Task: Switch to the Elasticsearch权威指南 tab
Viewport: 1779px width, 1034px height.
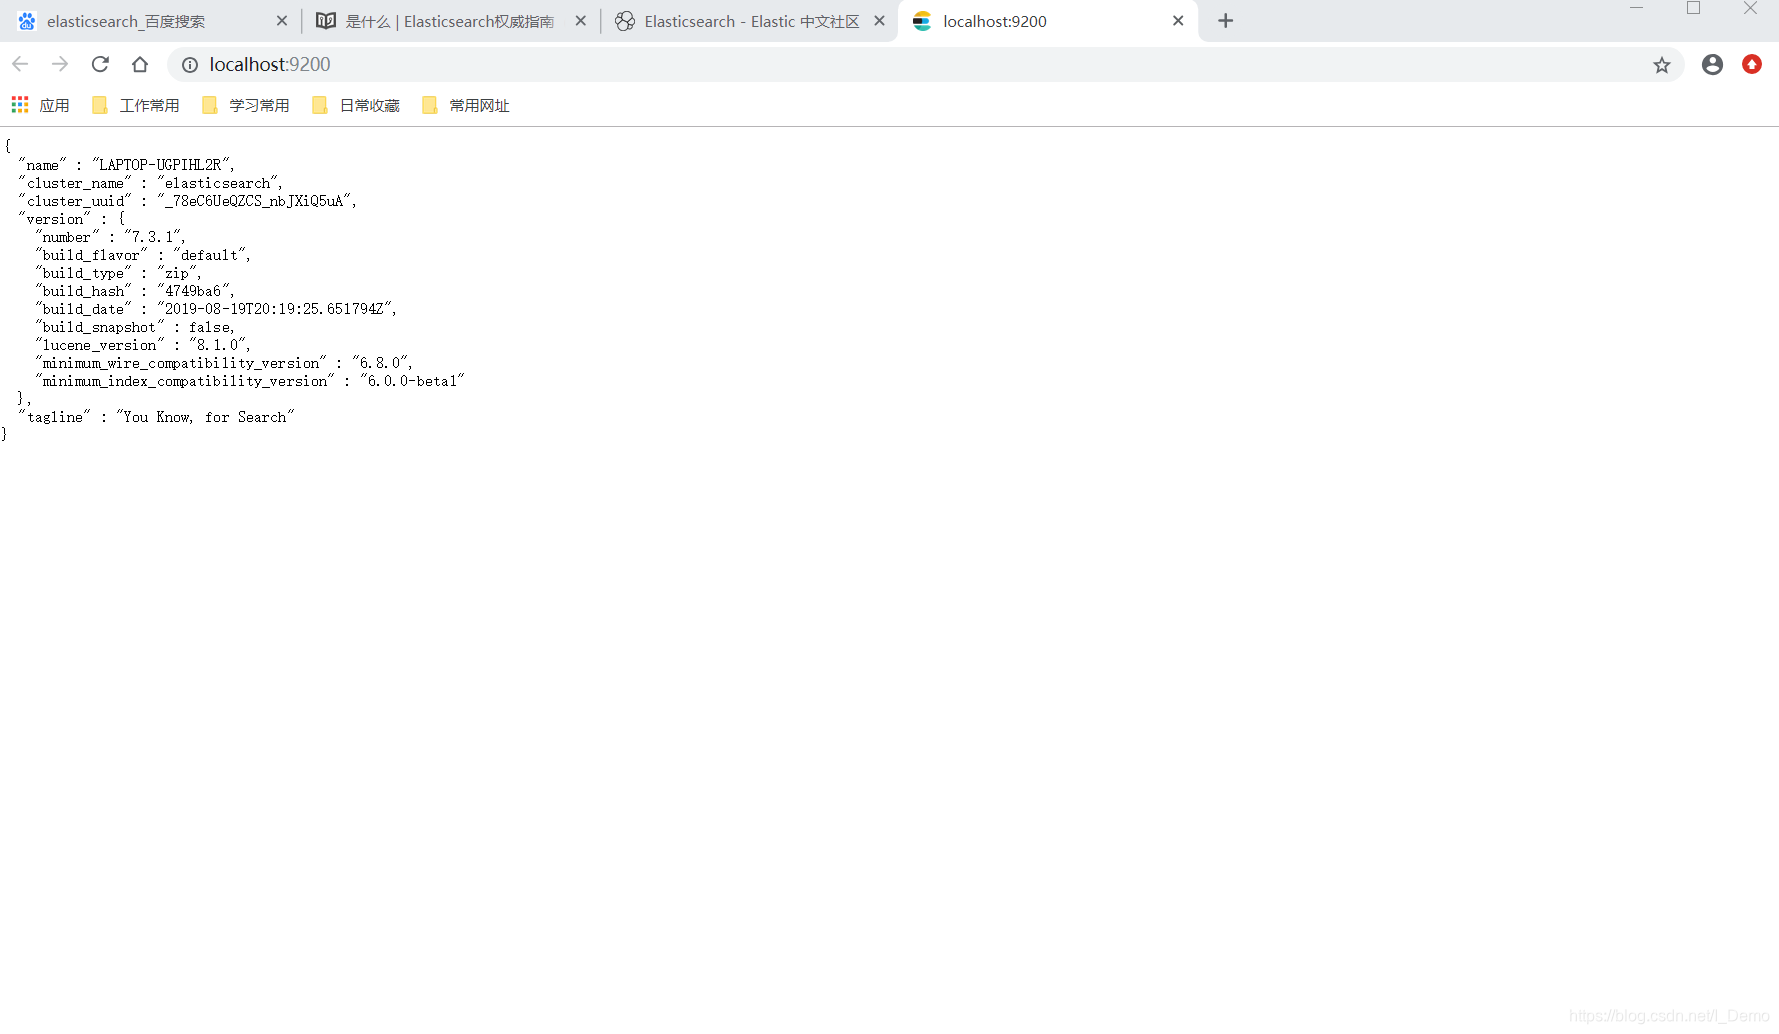Action: pos(449,21)
